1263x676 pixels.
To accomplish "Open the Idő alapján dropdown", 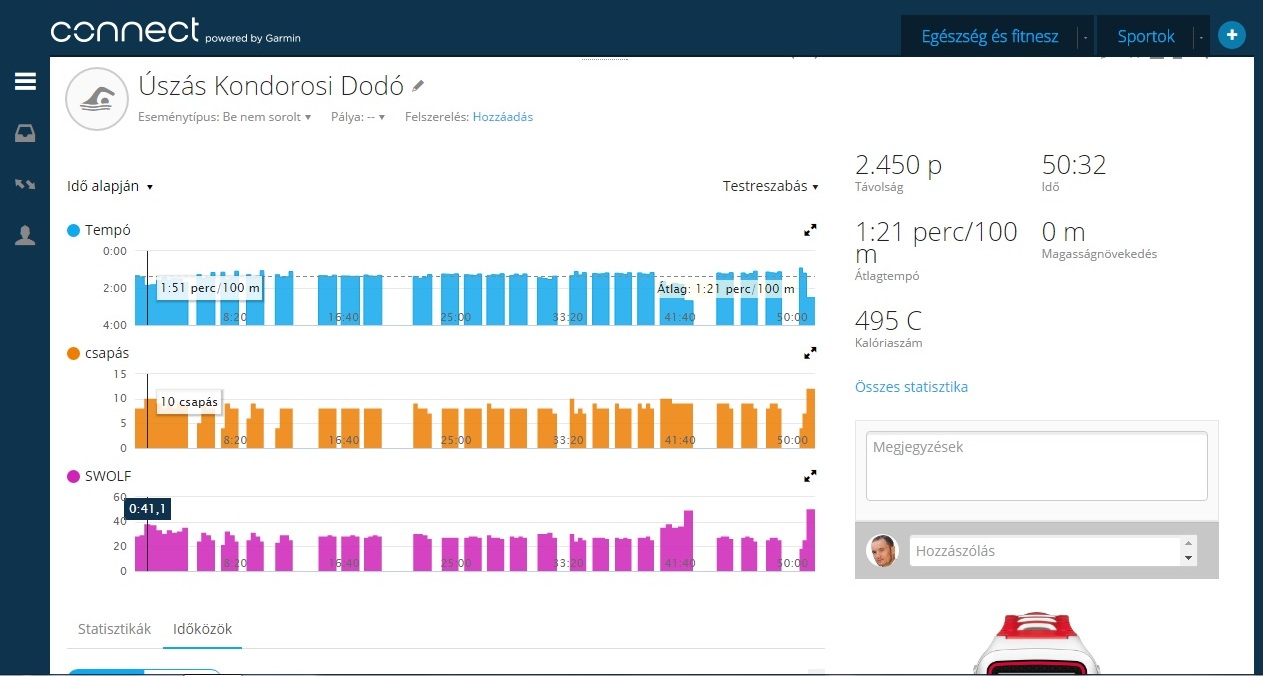I will coord(110,186).
